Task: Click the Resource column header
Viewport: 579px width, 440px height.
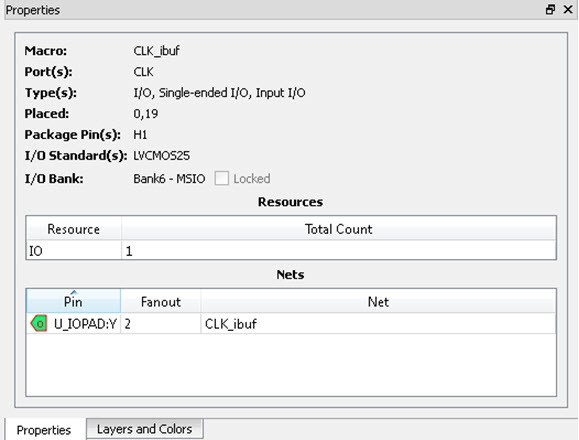Action: click(73, 229)
